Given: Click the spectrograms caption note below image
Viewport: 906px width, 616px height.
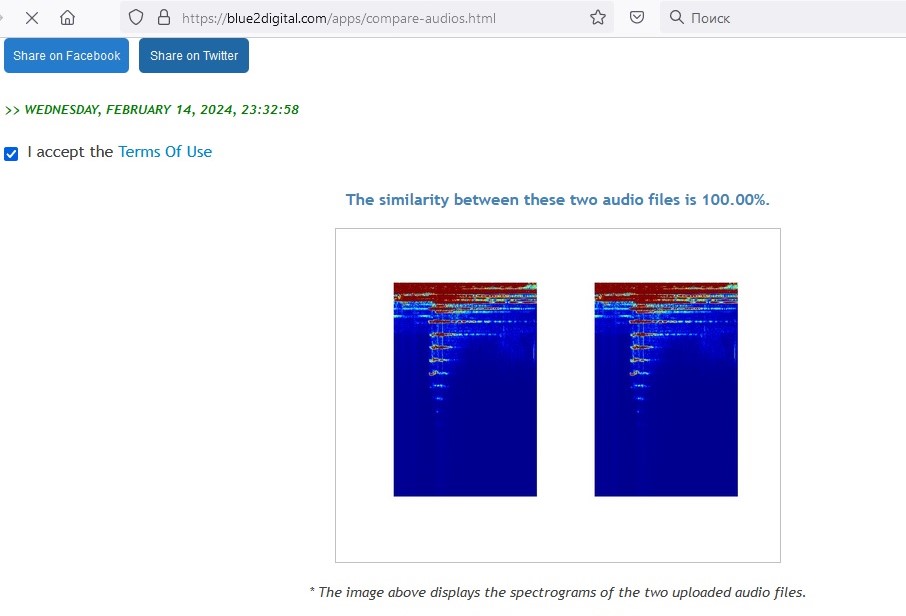Looking at the screenshot, I should tap(558, 592).
